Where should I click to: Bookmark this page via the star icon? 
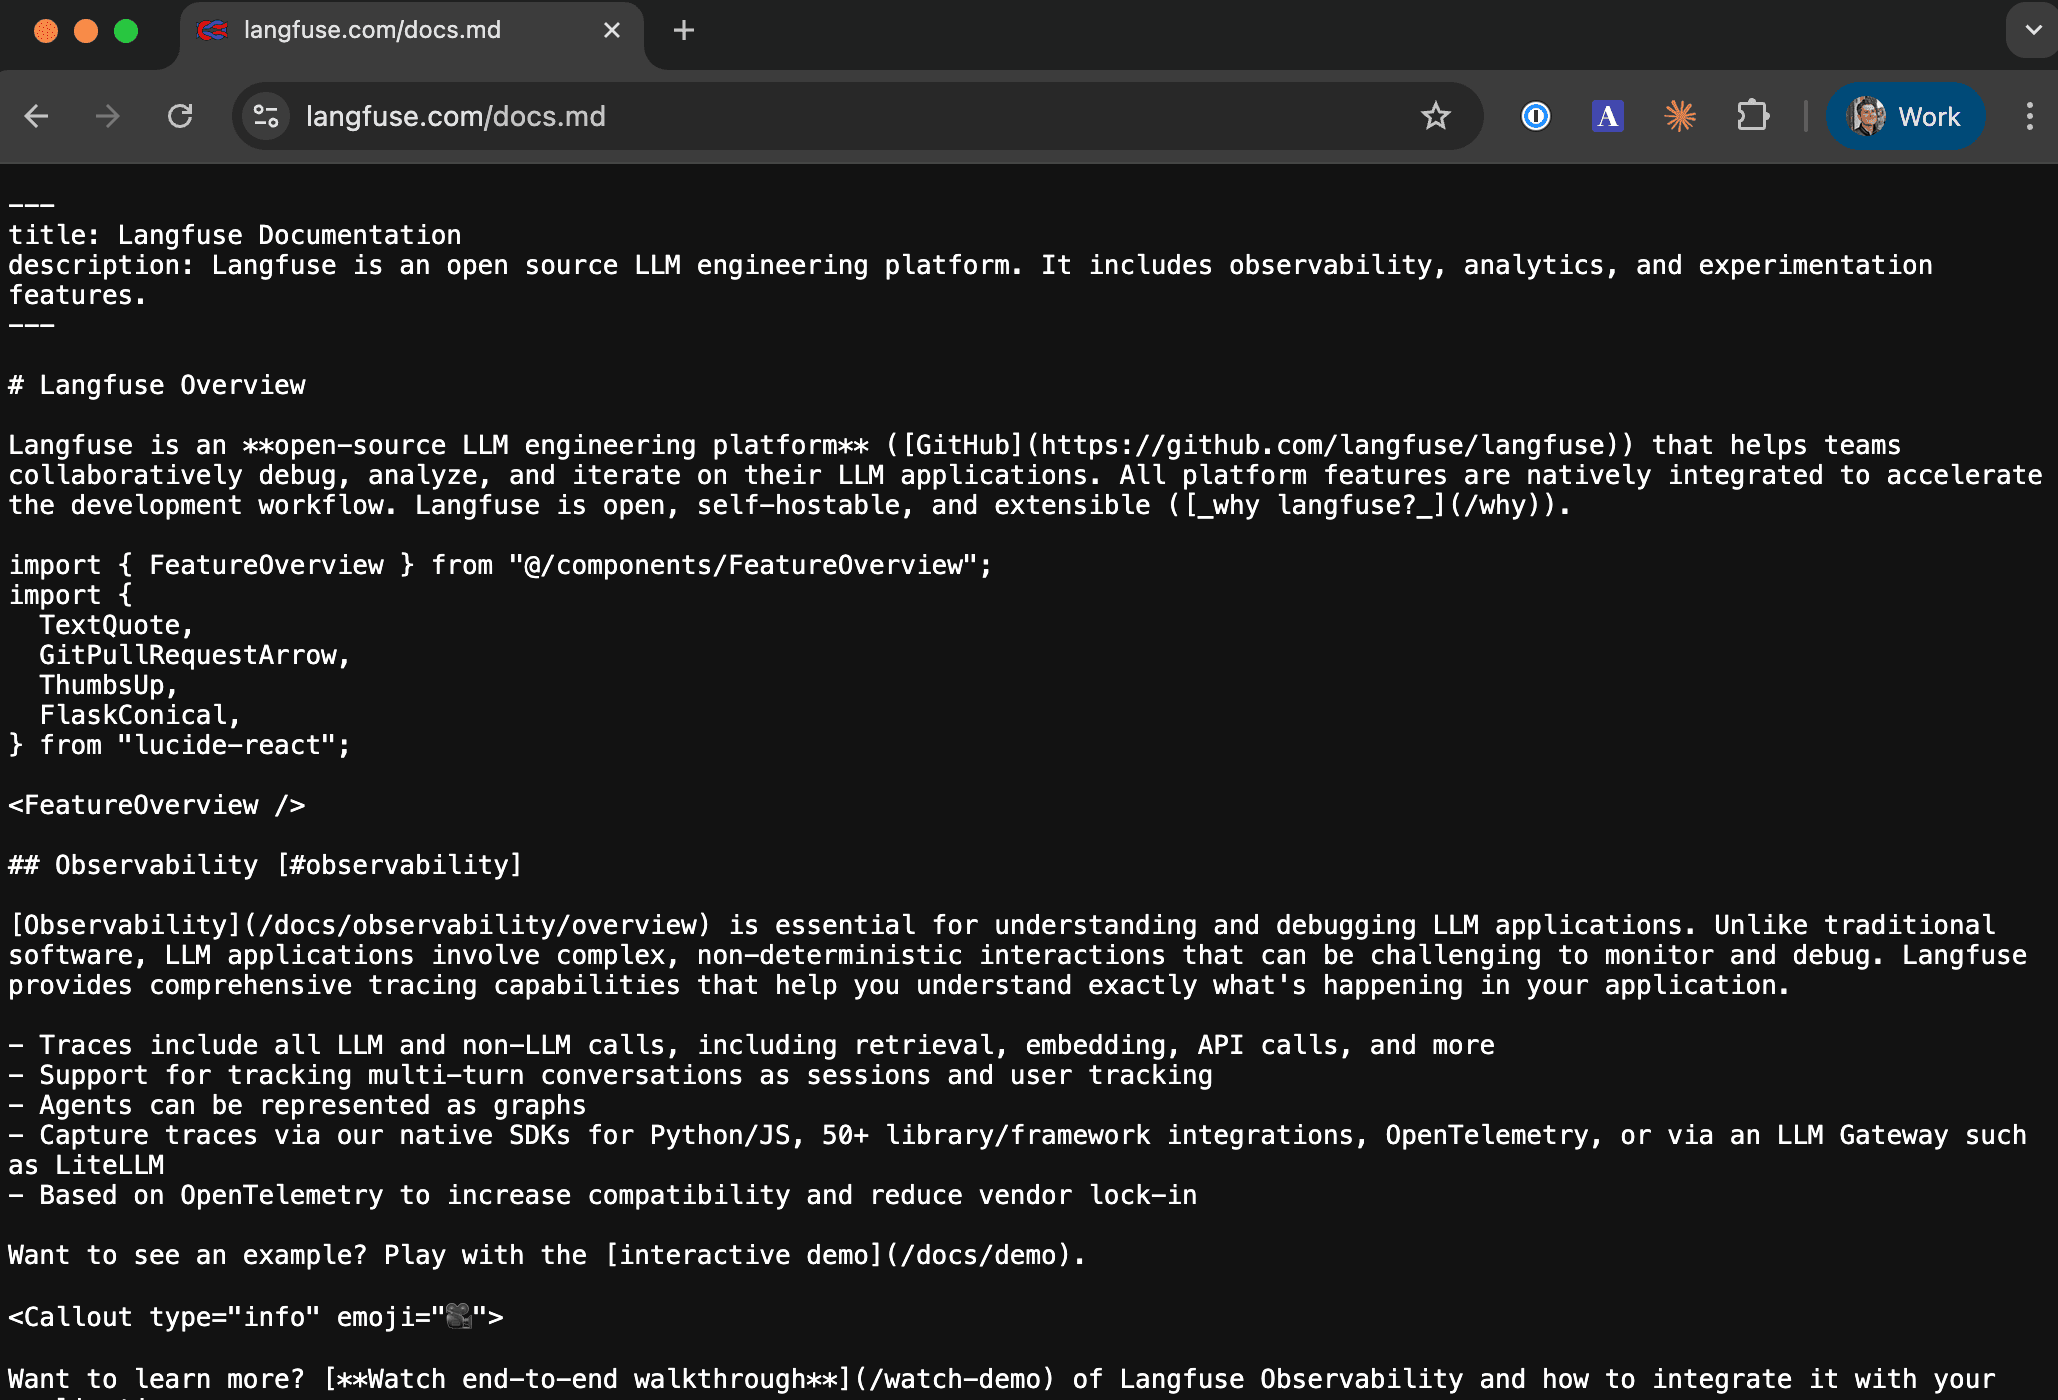(1436, 116)
